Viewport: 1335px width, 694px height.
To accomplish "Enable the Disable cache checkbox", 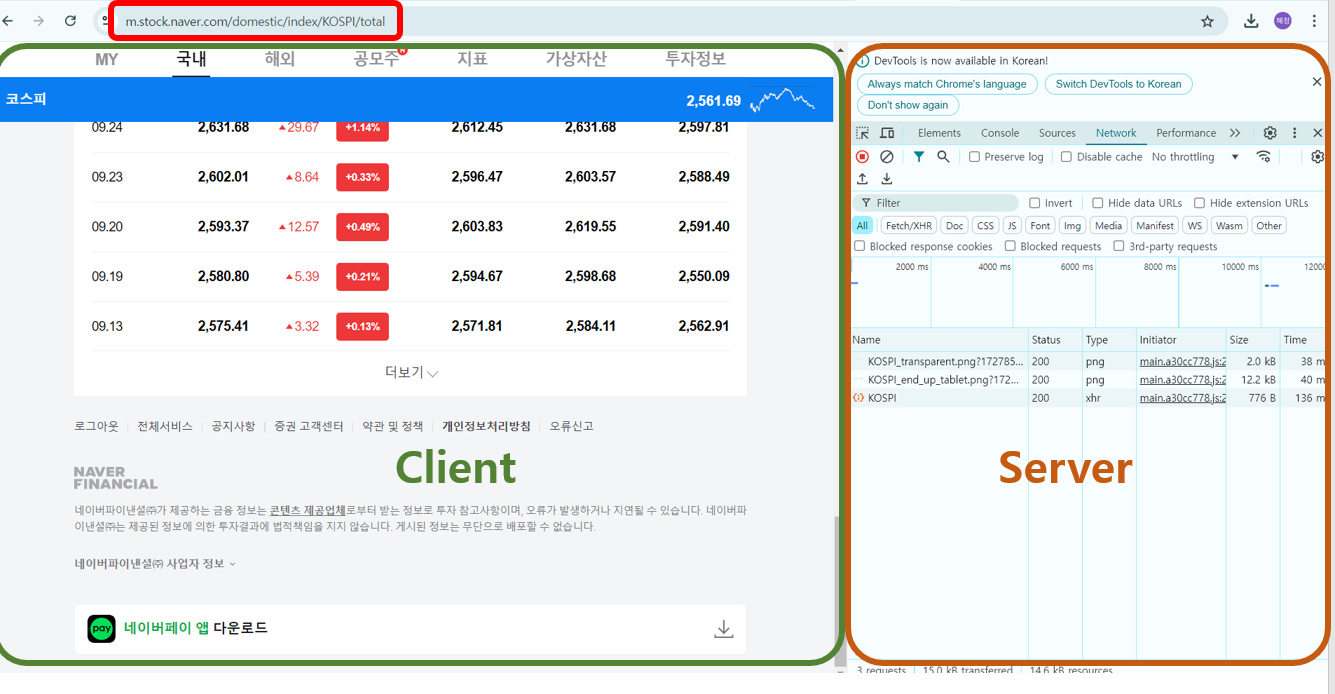I will 1066,157.
